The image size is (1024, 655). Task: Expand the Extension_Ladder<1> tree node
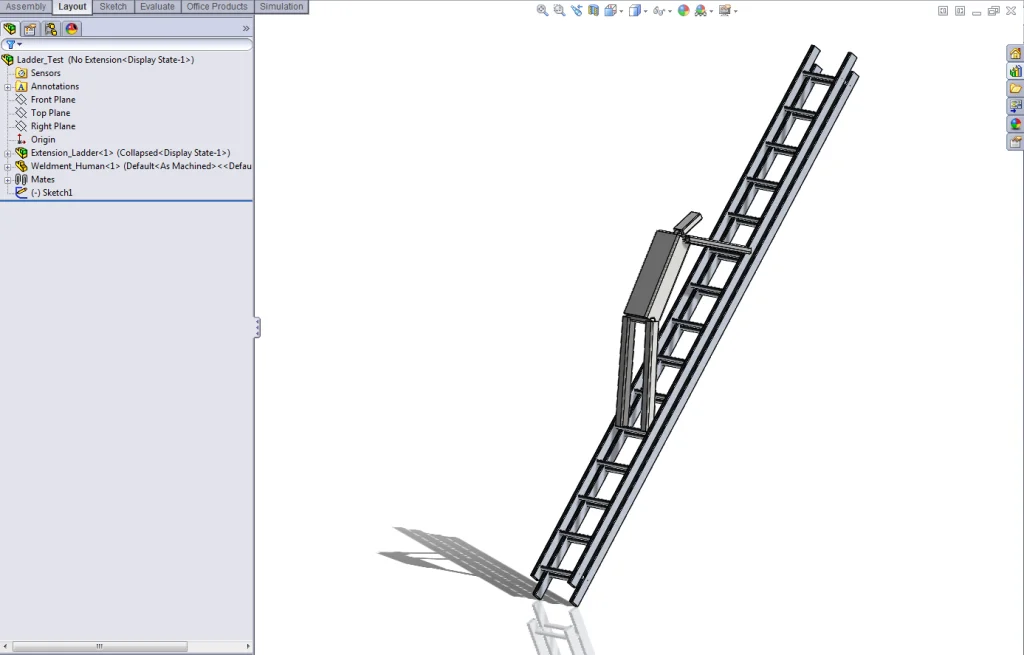(7, 152)
